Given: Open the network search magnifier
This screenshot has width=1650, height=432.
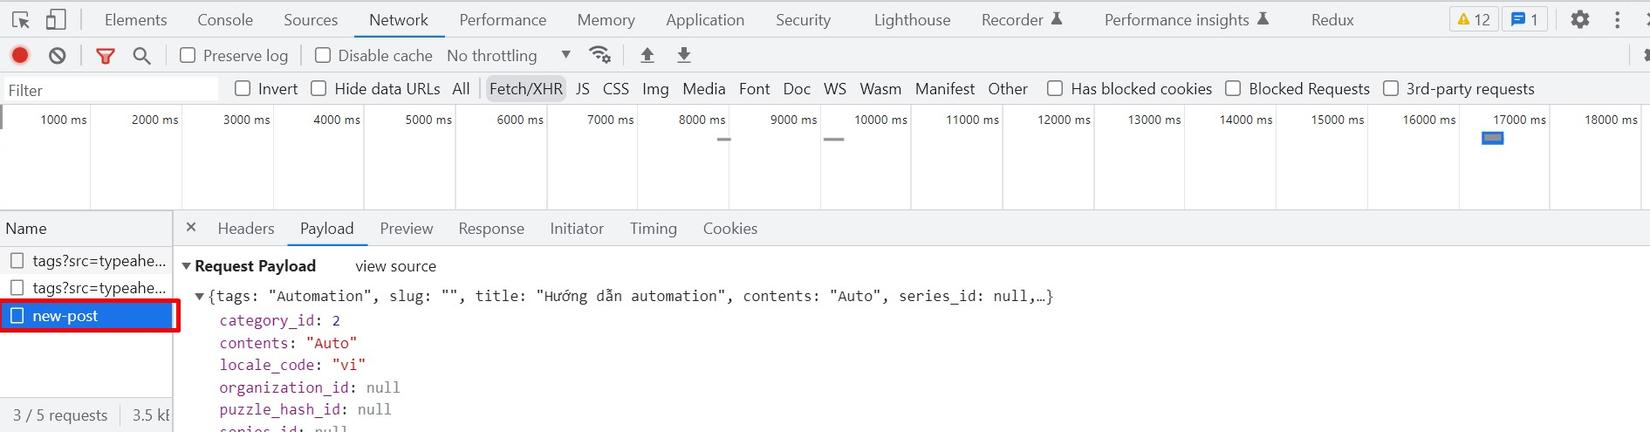Looking at the screenshot, I should 142,56.
